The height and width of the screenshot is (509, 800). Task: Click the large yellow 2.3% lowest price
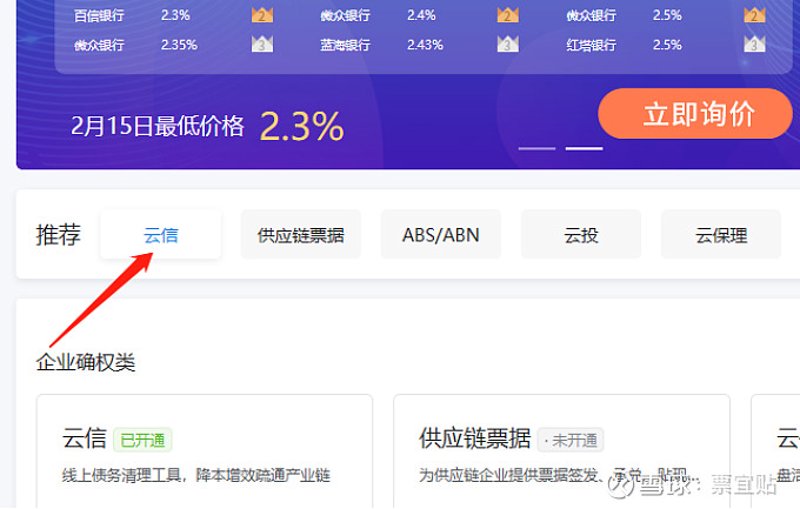pyautogui.click(x=302, y=126)
